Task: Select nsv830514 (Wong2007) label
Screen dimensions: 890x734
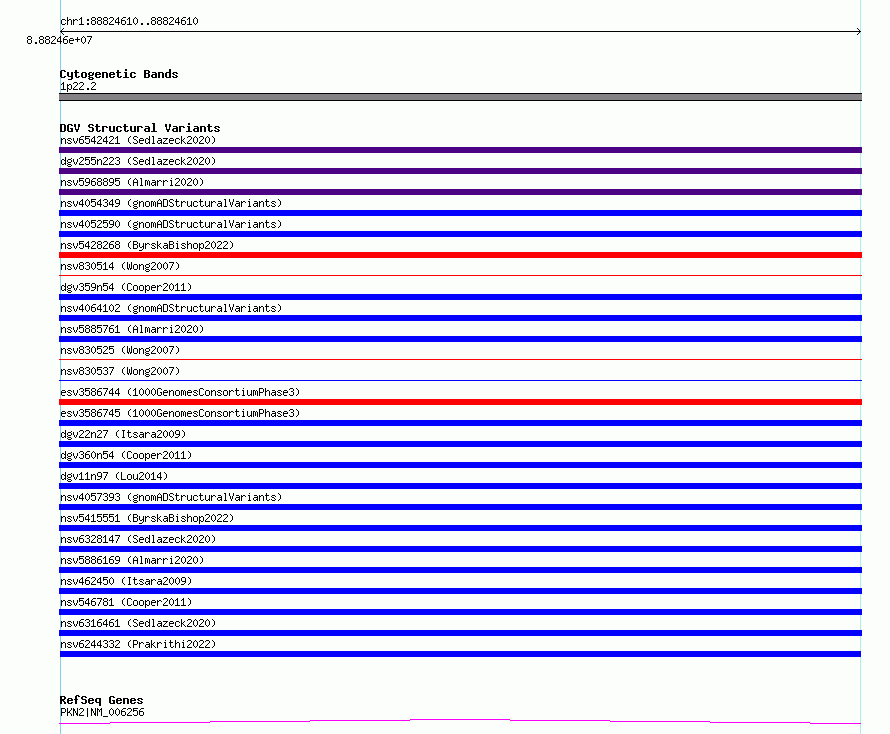Action: click(x=120, y=266)
